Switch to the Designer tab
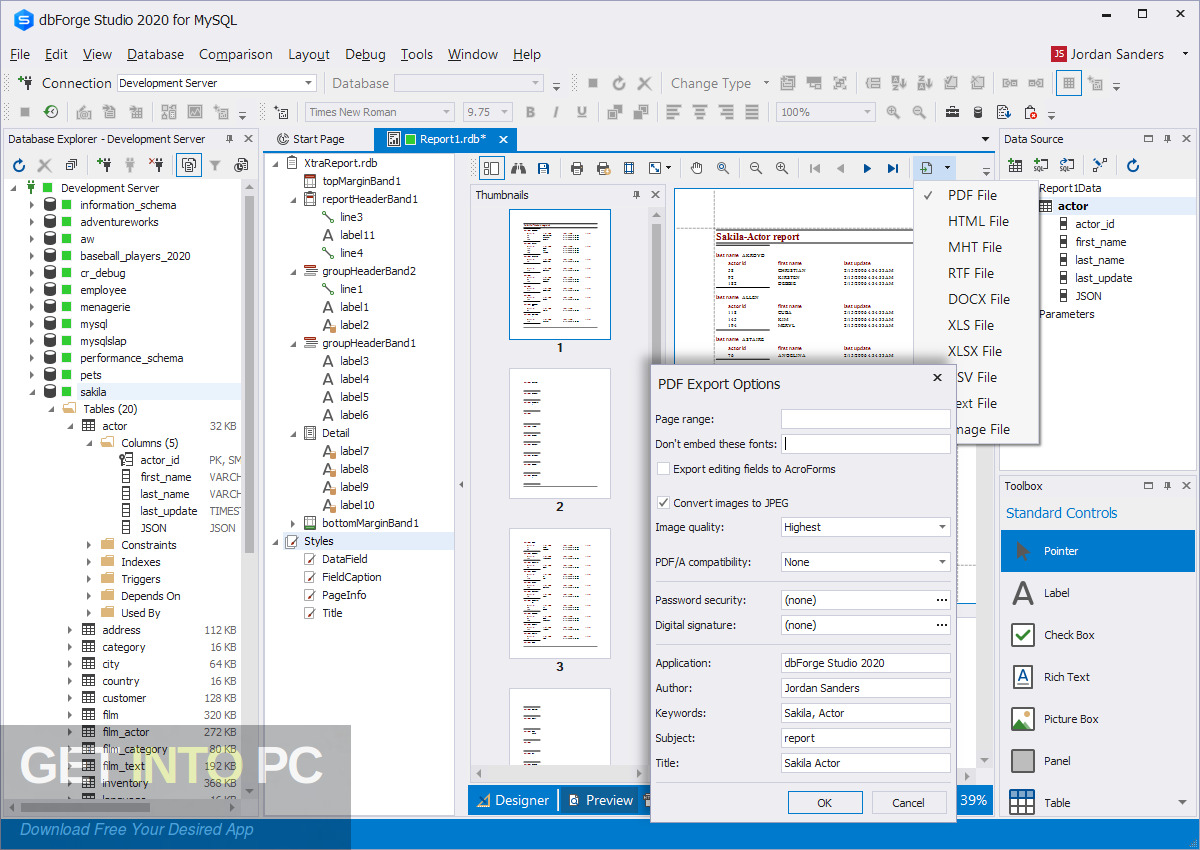 [x=513, y=800]
